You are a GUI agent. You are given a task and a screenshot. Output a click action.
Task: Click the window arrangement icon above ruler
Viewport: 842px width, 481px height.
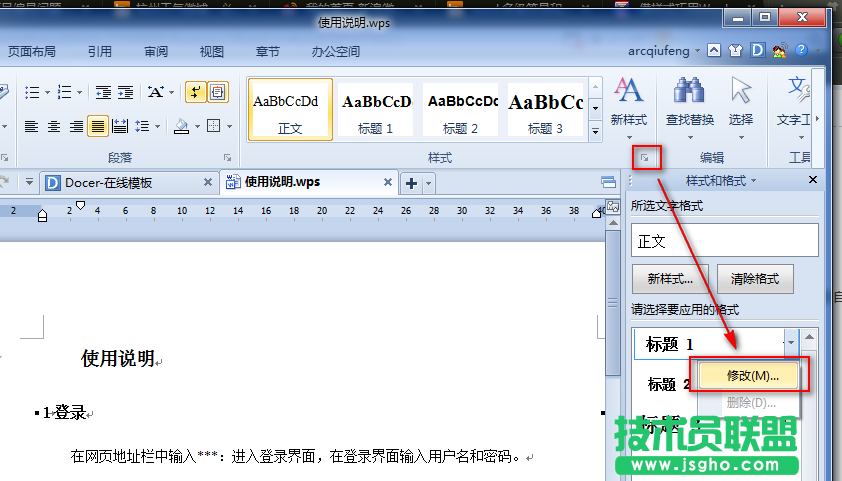point(608,183)
